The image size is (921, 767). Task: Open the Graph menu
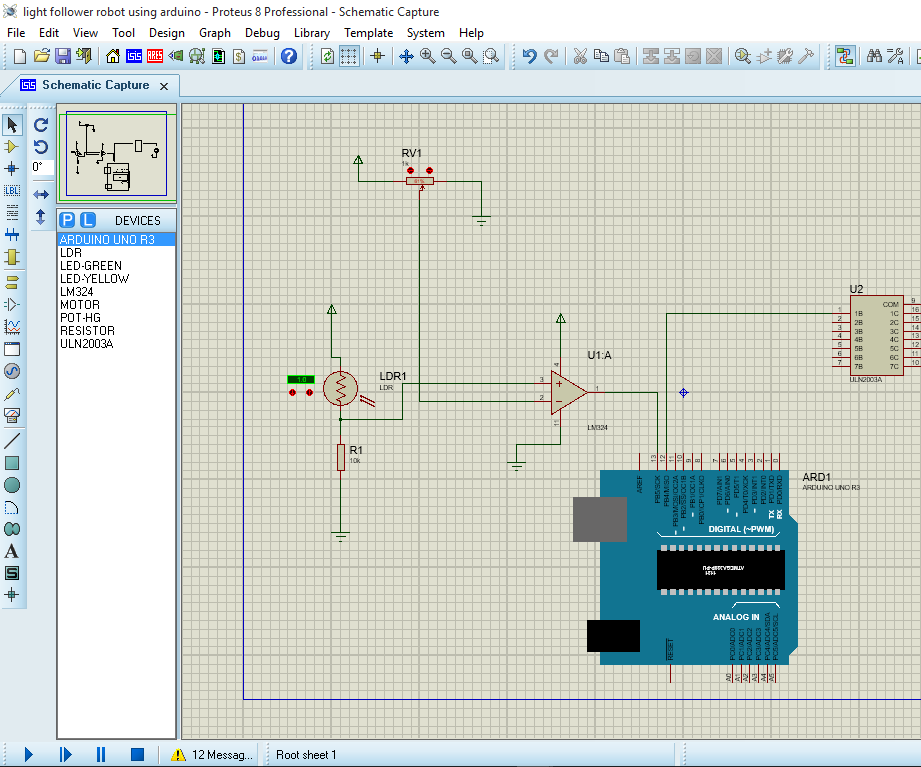(x=214, y=33)
